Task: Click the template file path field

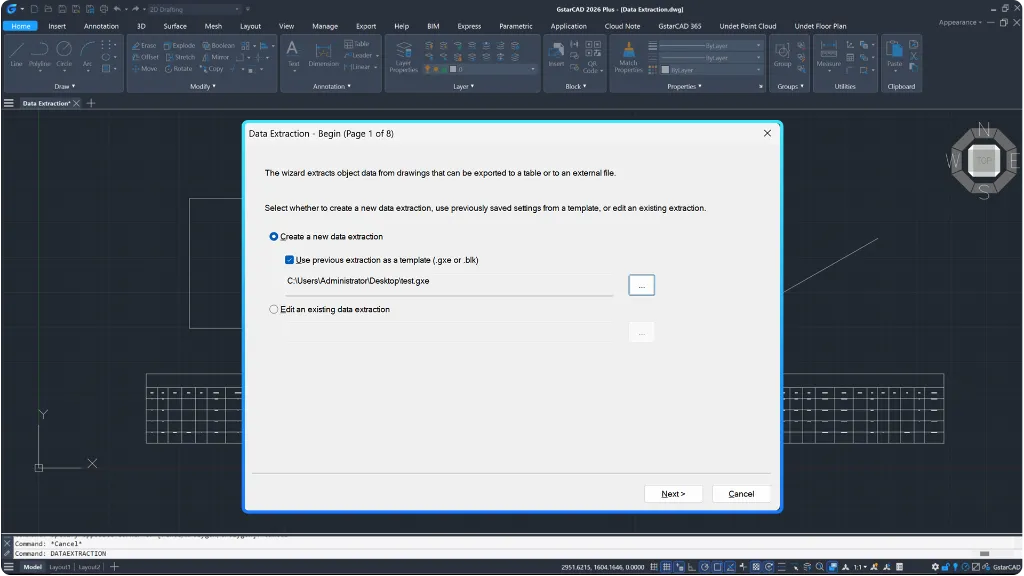Action: [449, 281]
